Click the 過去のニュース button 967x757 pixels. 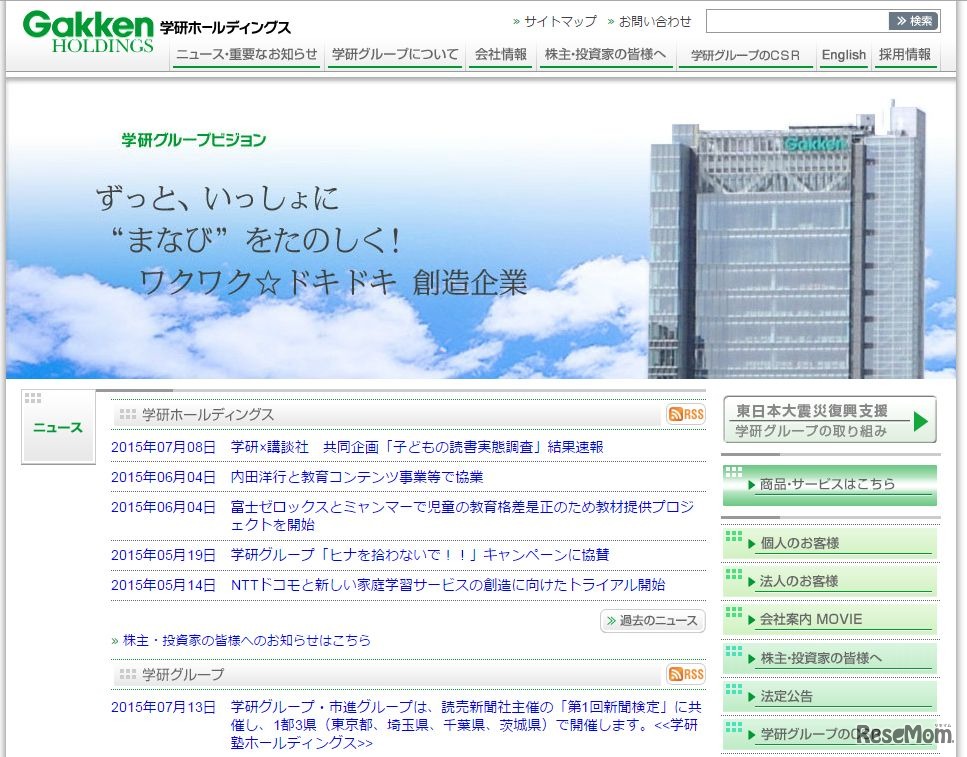click(652, 621)
